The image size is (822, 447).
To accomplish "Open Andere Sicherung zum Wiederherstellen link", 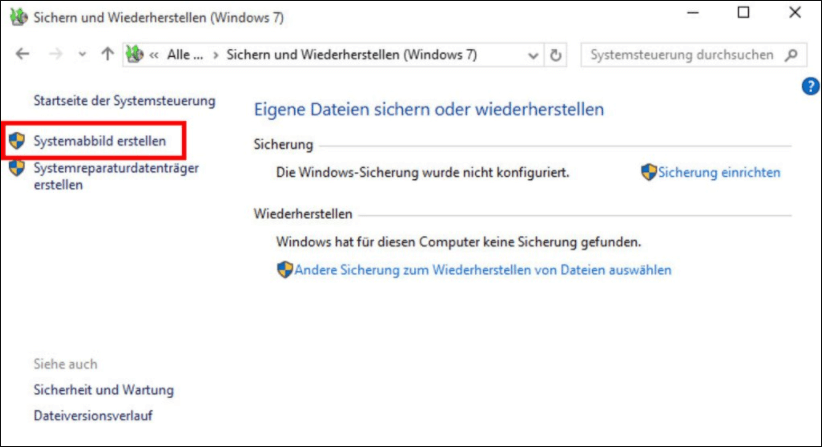I will tap(483, 270).
